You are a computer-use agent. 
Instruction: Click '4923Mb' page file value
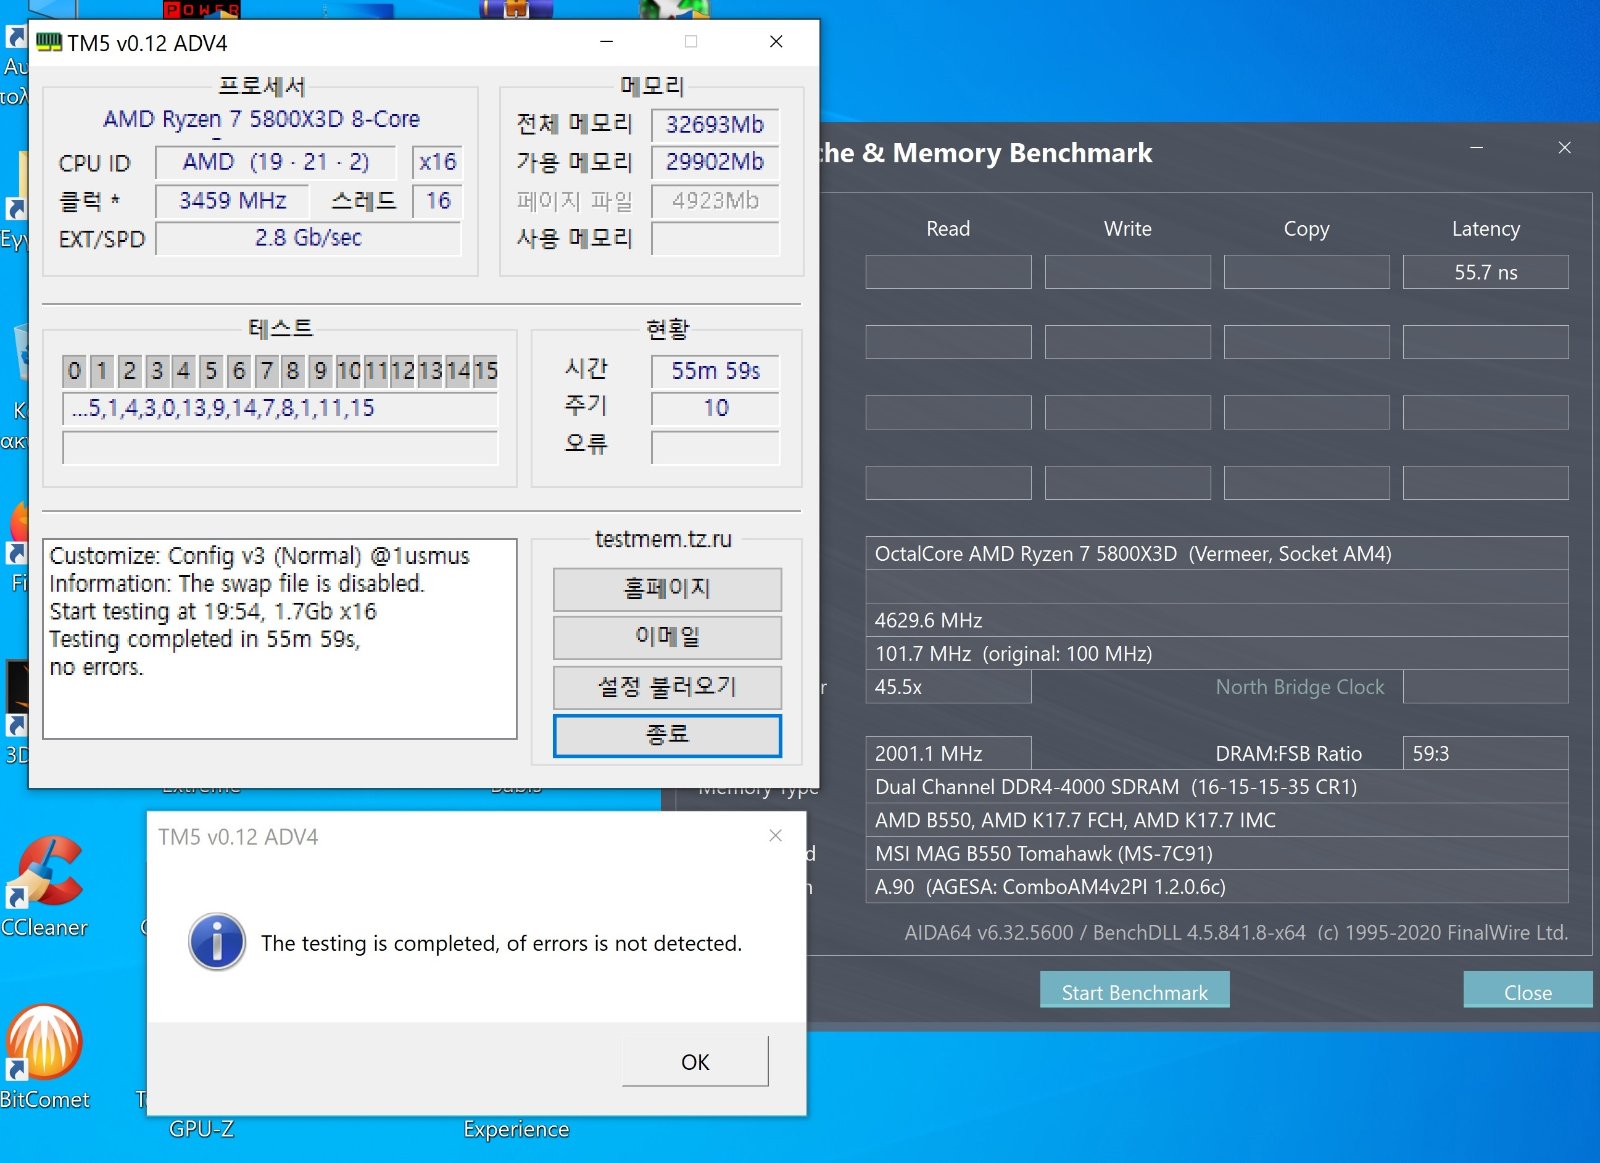click(715, 201)
